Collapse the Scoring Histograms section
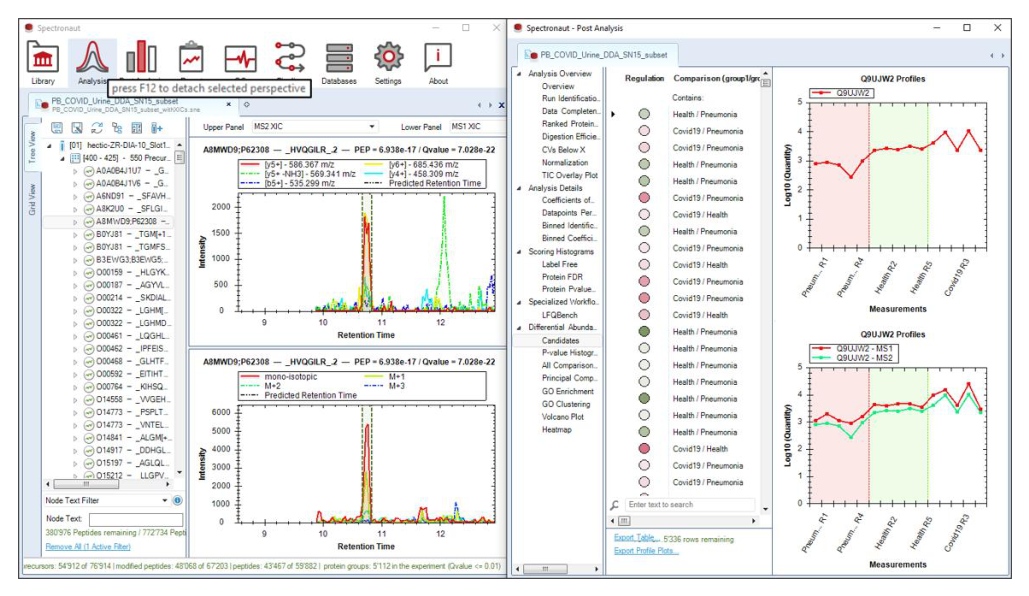 tap(519, 252)
